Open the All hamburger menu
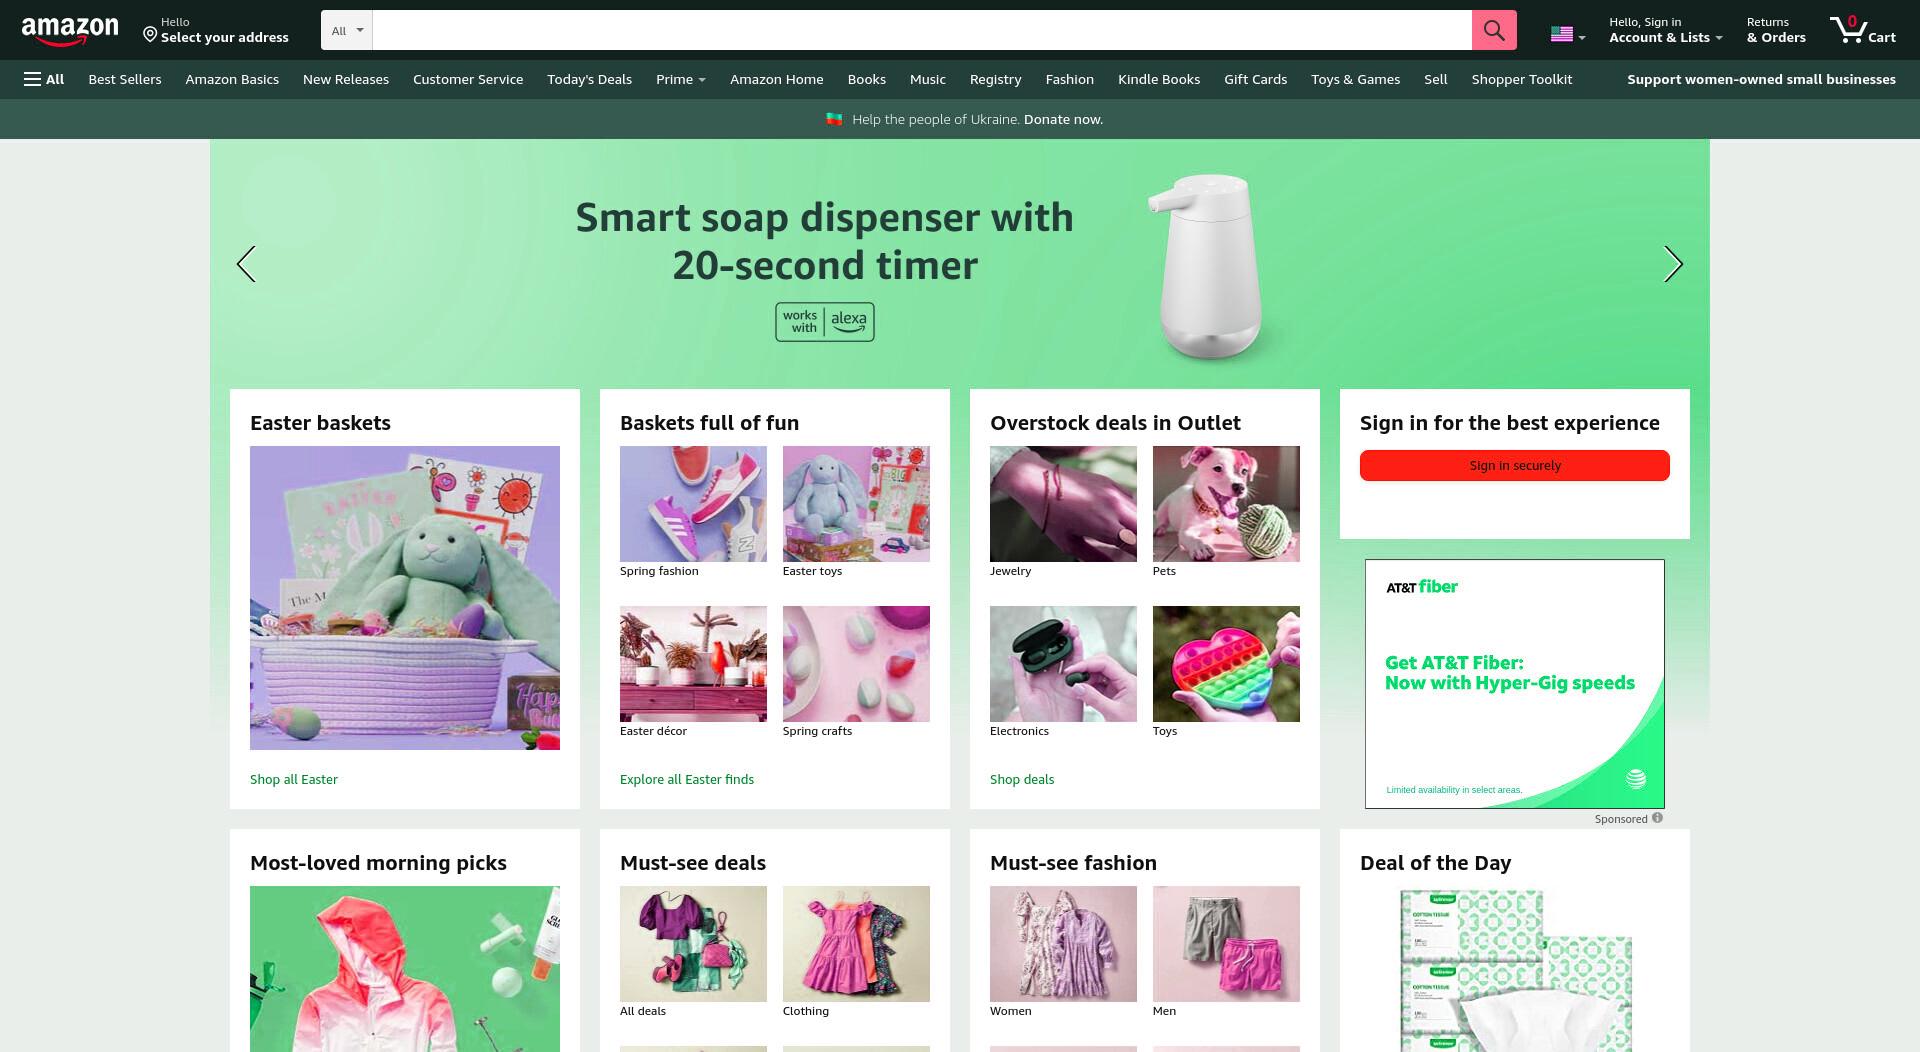1920x1052 pixels. tap(44, 79)
